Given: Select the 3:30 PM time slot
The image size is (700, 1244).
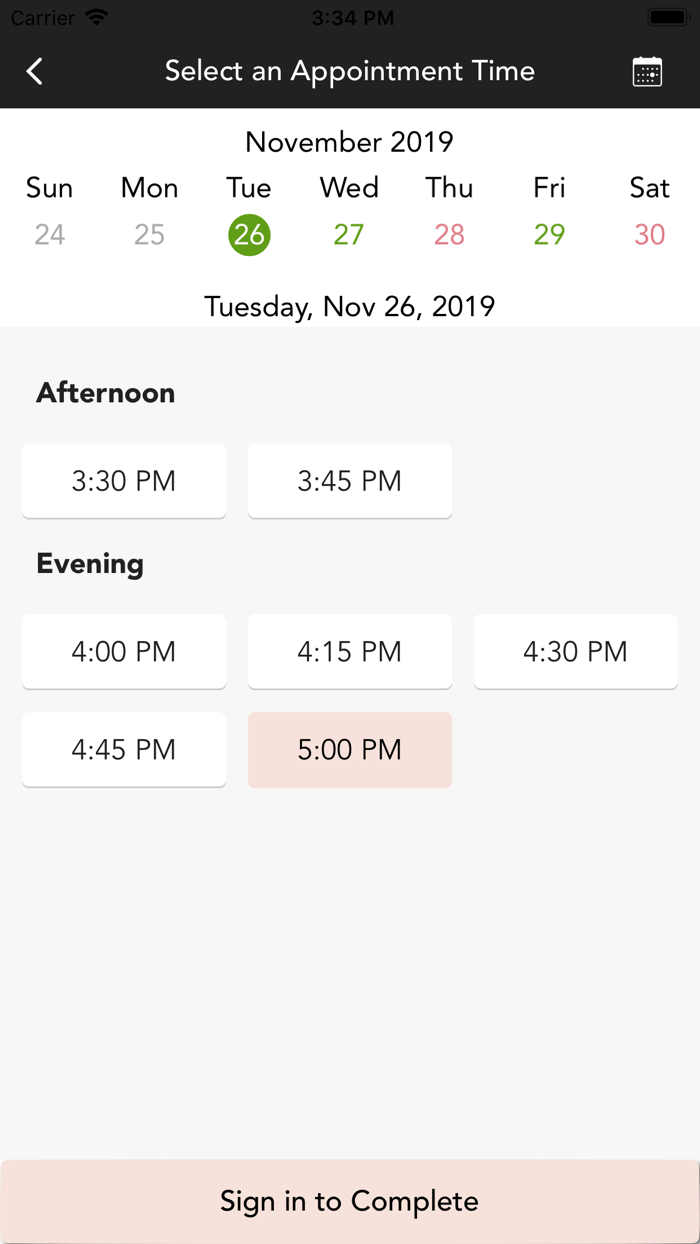Looking at the screenshot, I should tap(124, 481).
